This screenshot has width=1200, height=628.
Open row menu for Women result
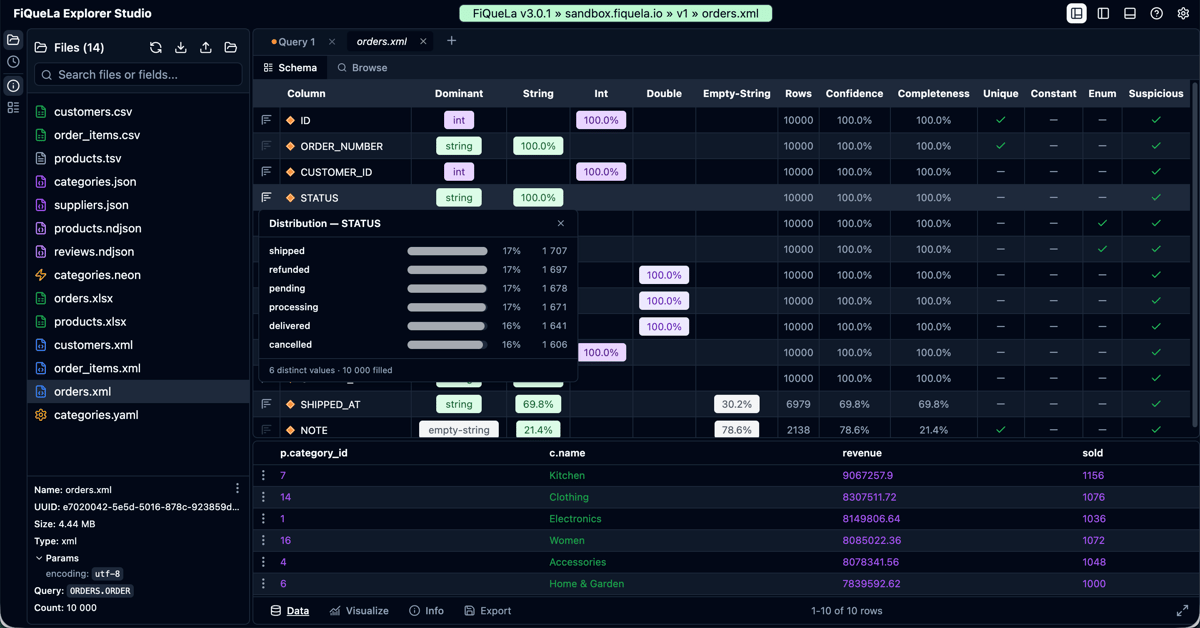tap(264, 541)
